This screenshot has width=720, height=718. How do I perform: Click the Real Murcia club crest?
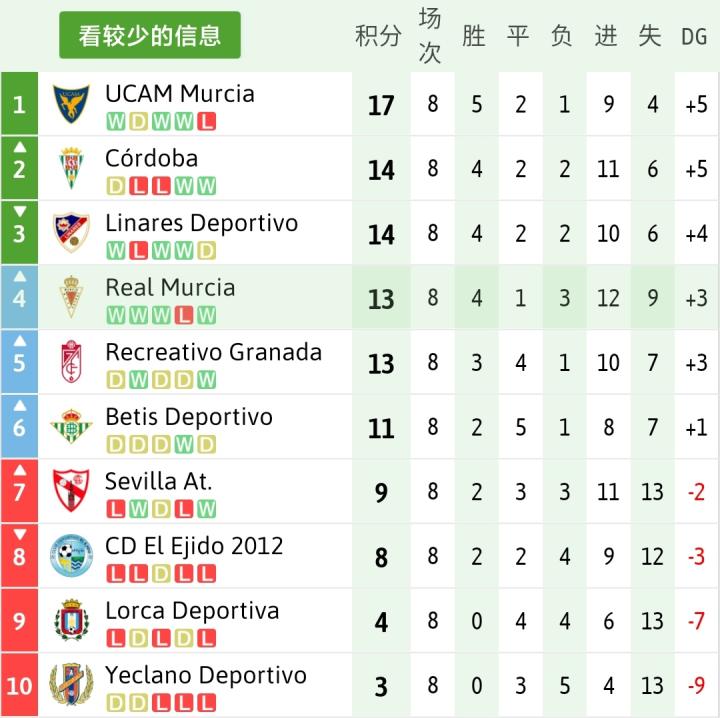point(71,297)
